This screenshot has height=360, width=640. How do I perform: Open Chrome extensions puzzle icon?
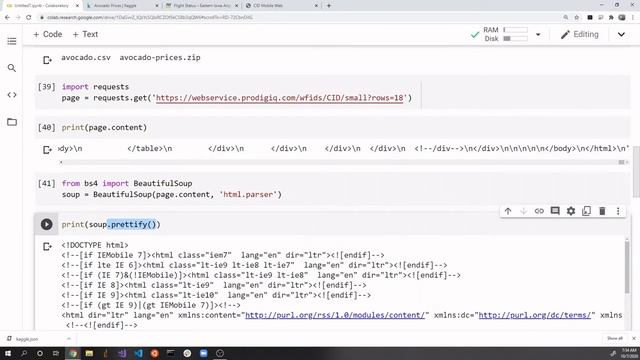coord(611,17)
